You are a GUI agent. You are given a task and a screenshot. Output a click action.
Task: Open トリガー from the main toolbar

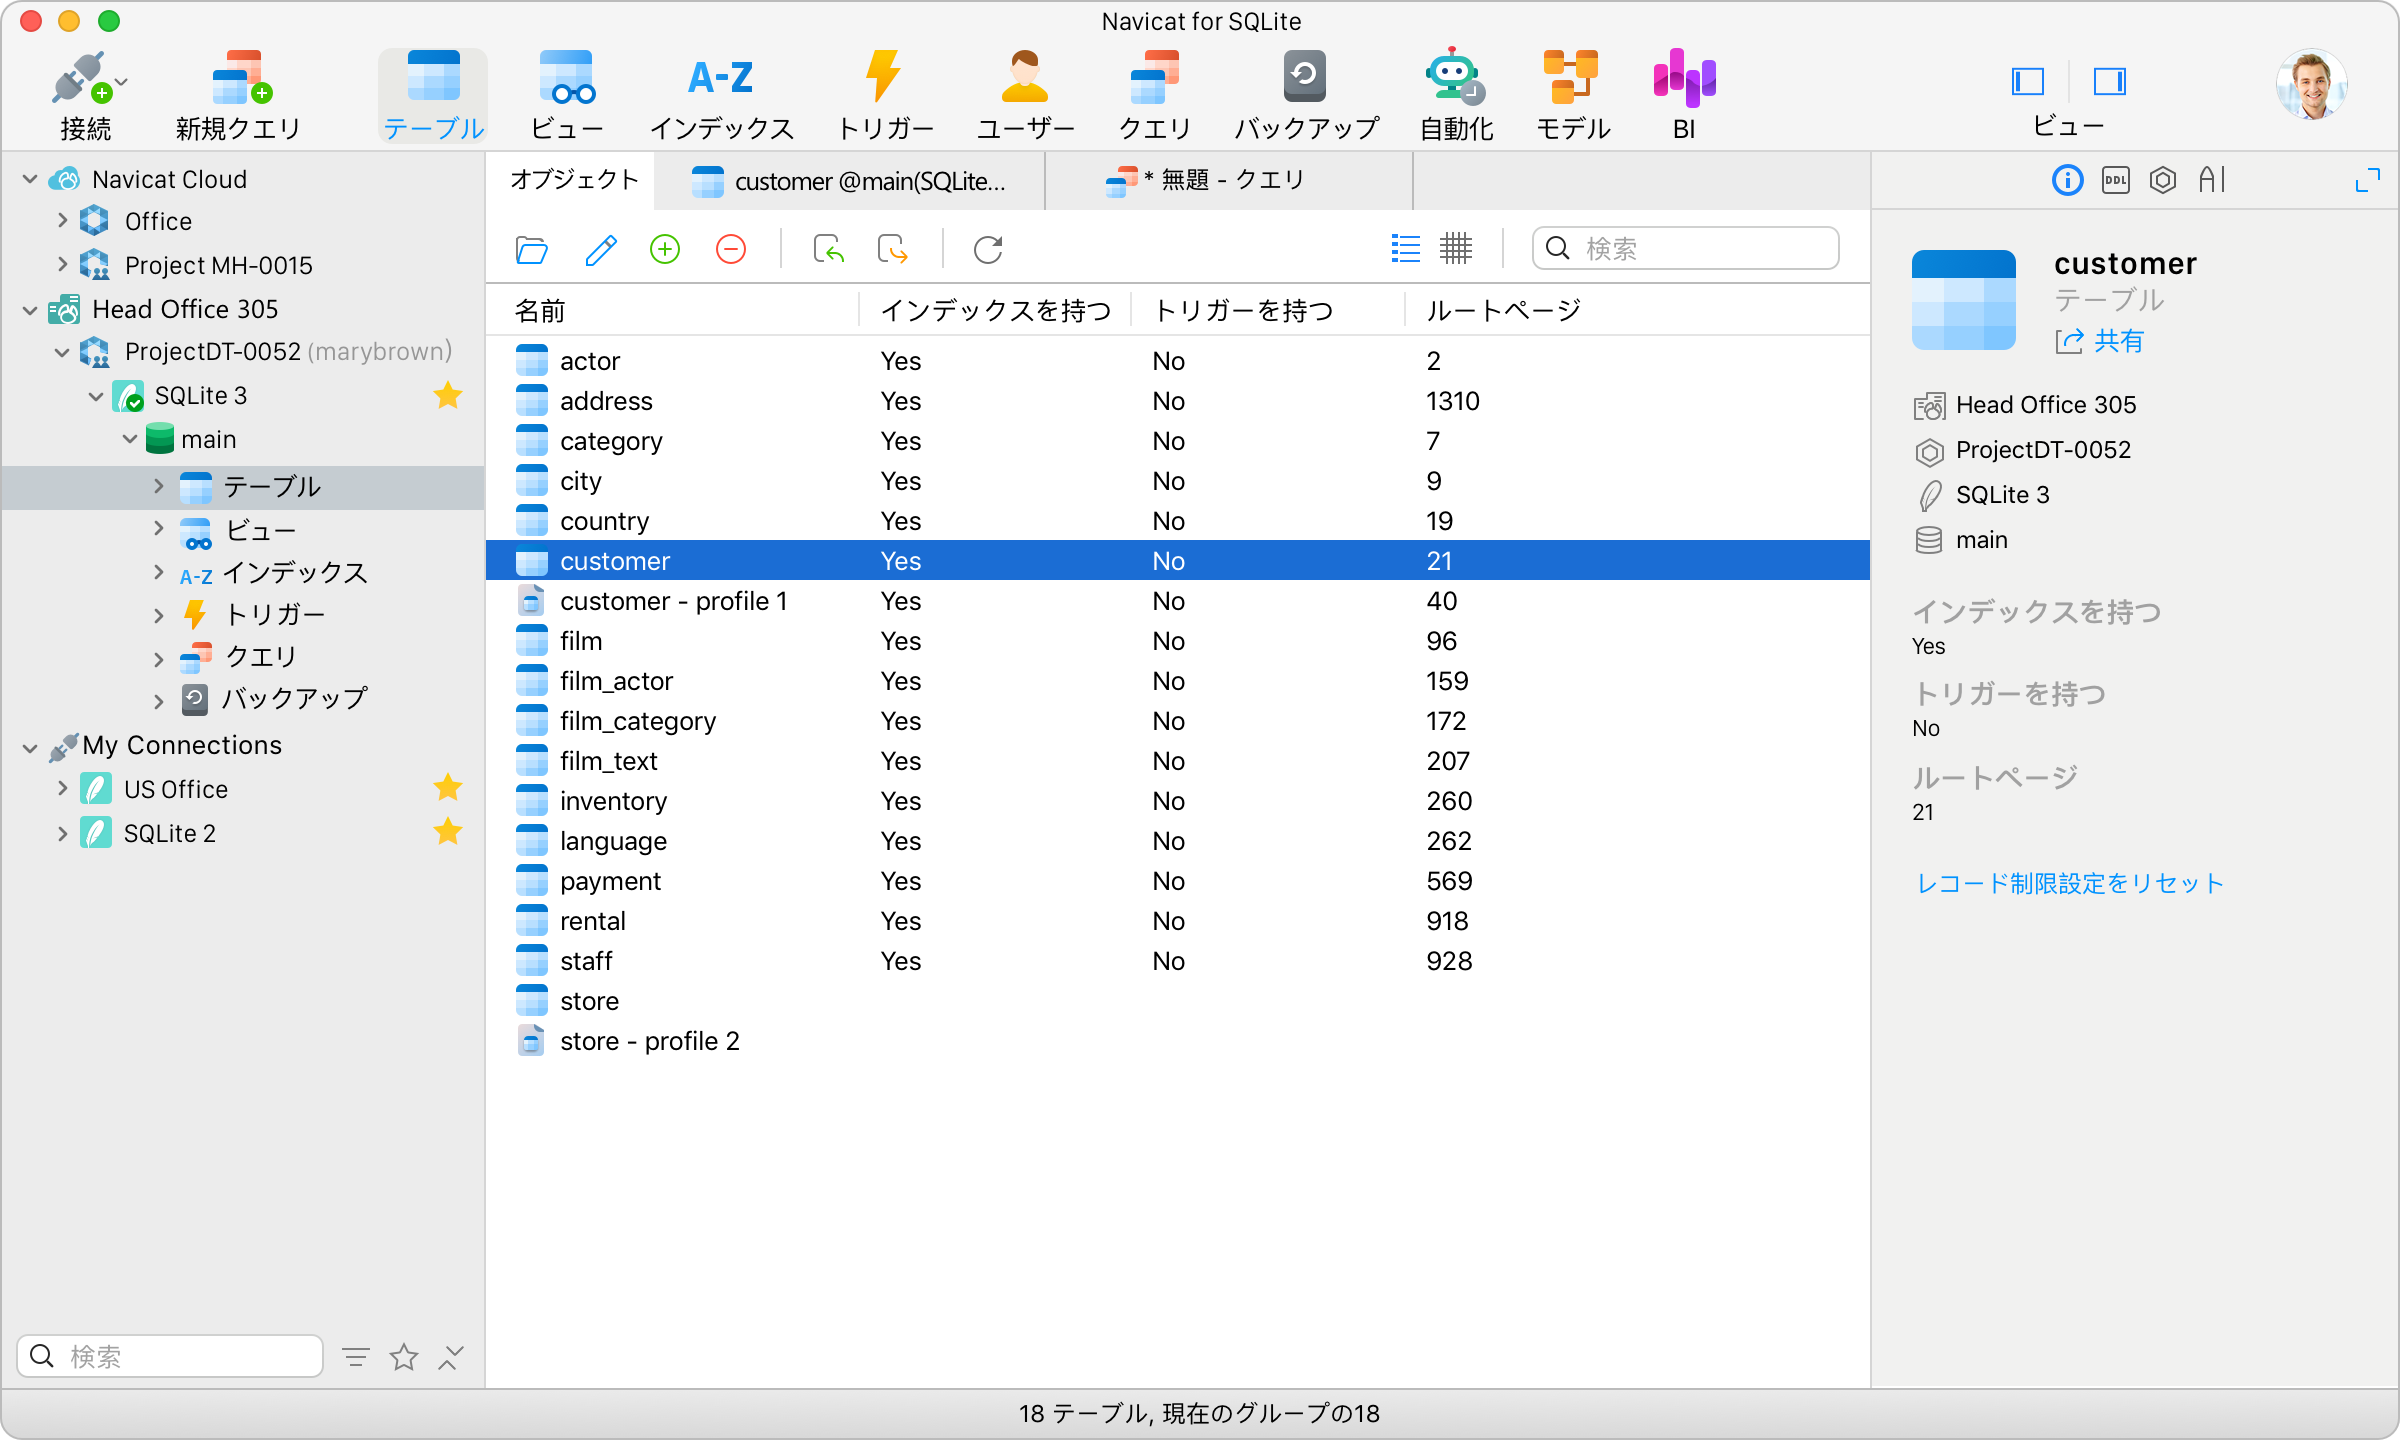[x=884, y=95]
